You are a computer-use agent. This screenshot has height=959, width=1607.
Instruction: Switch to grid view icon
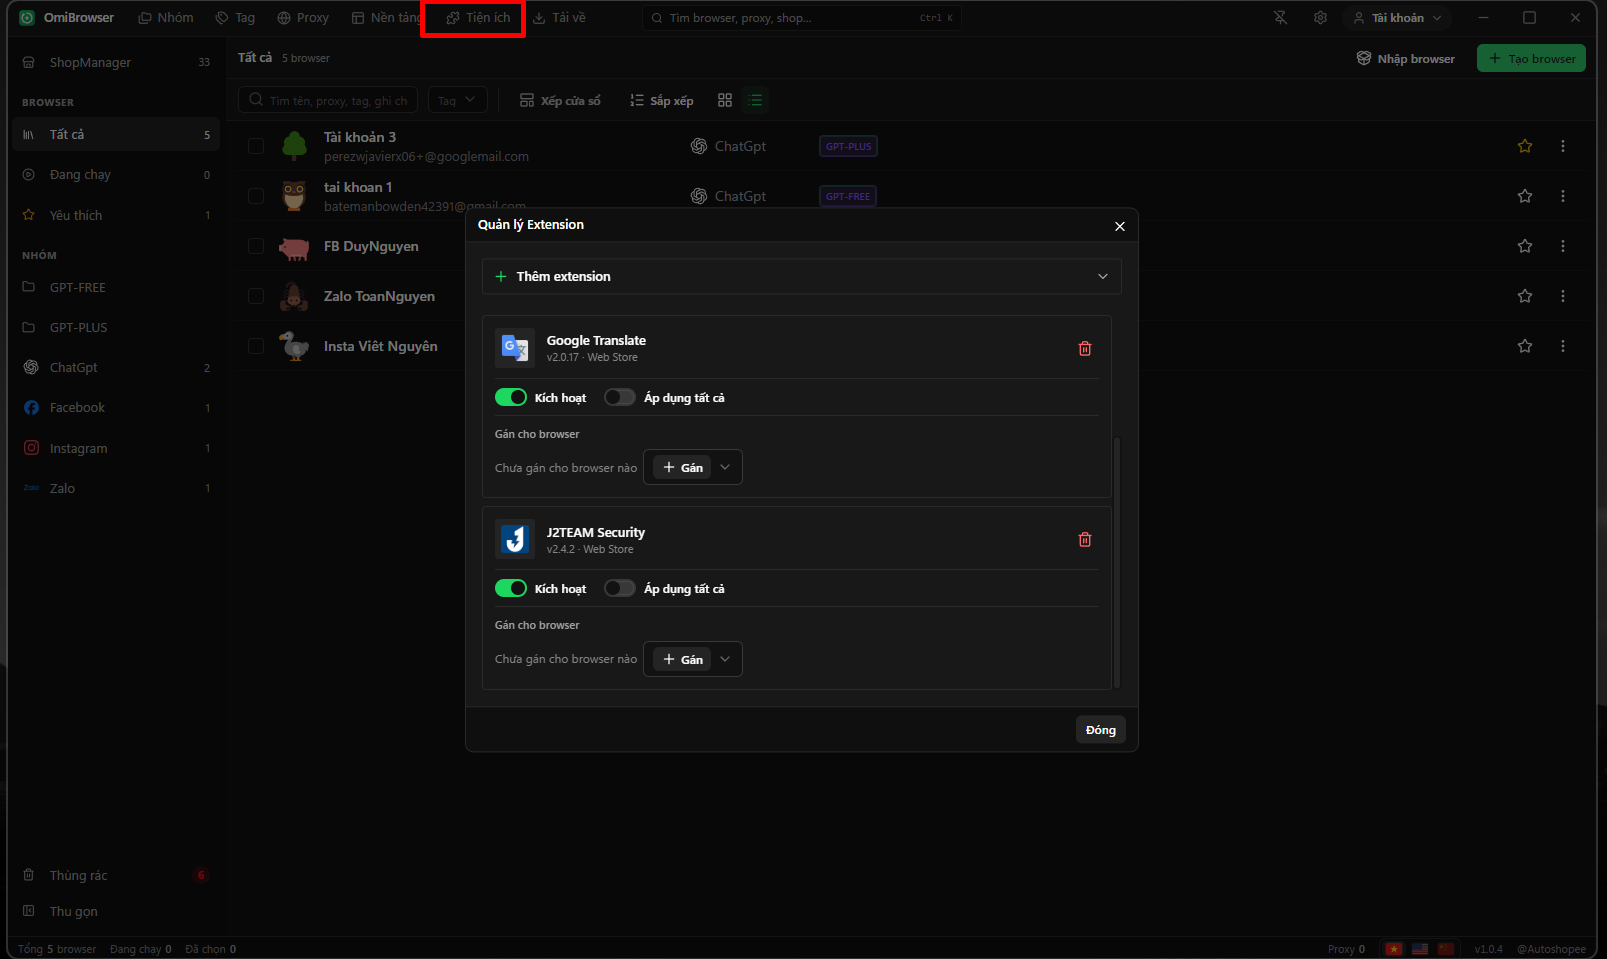tap(725, 100)
